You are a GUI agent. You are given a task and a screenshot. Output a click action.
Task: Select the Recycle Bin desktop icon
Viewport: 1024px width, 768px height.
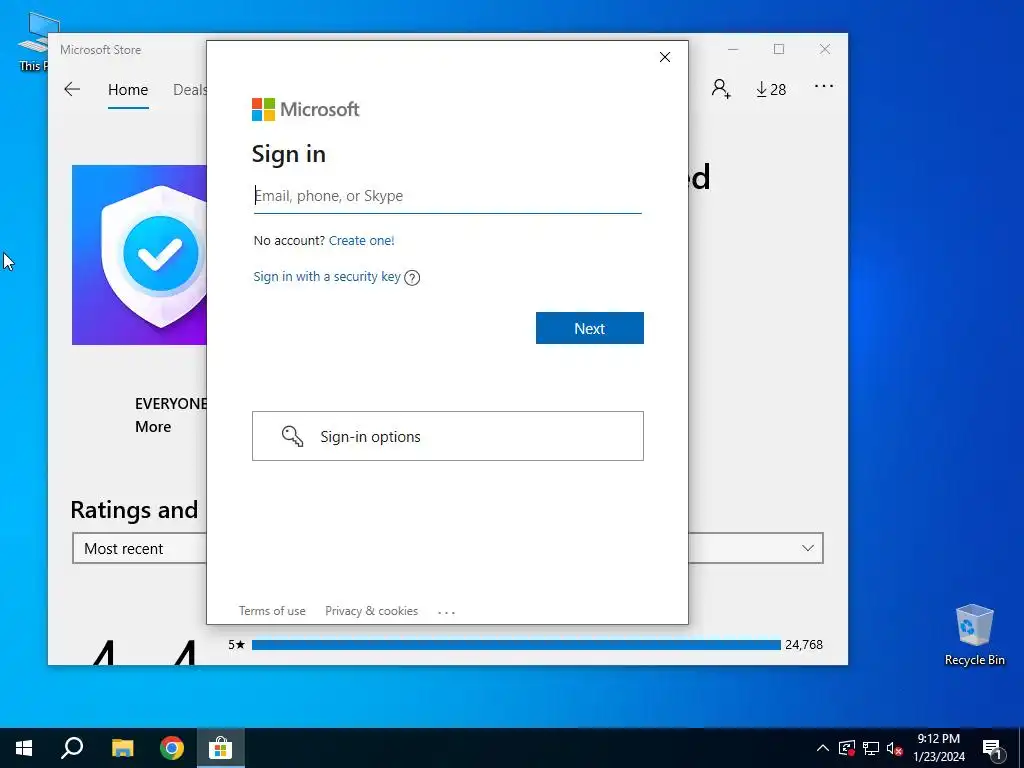[x=974, y=634]
